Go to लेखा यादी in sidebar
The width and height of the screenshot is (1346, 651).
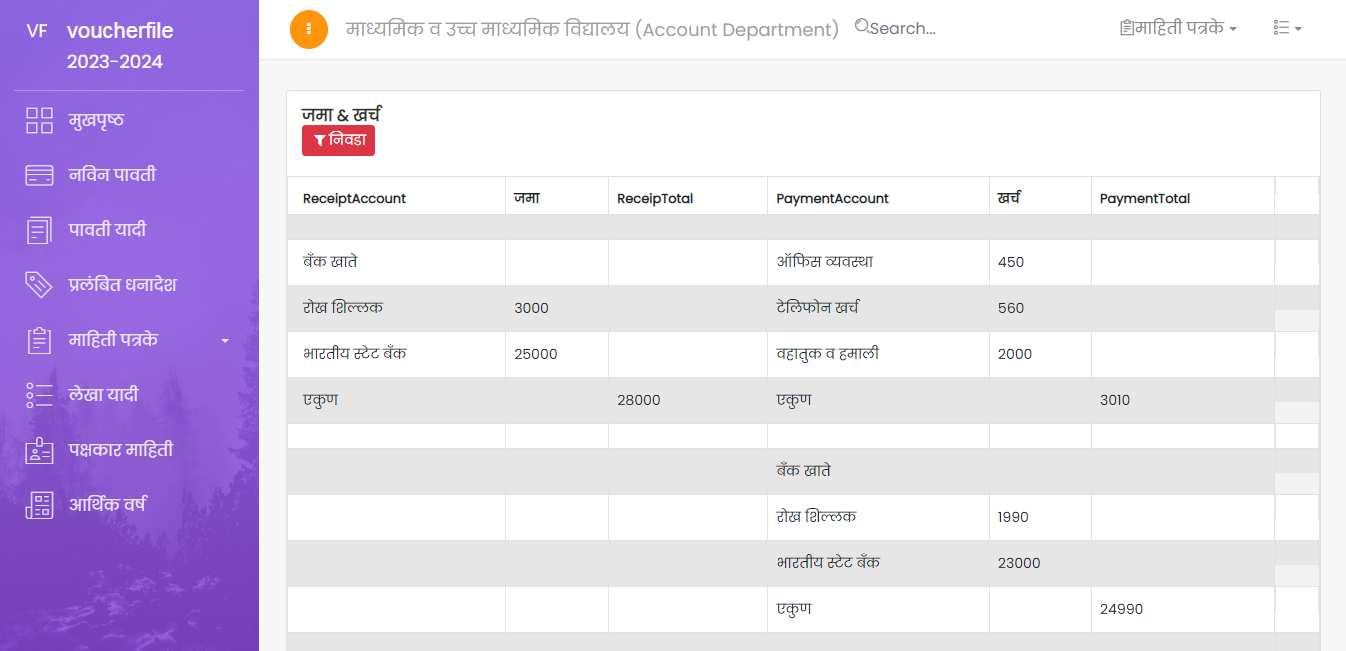(x=103, y=395)
